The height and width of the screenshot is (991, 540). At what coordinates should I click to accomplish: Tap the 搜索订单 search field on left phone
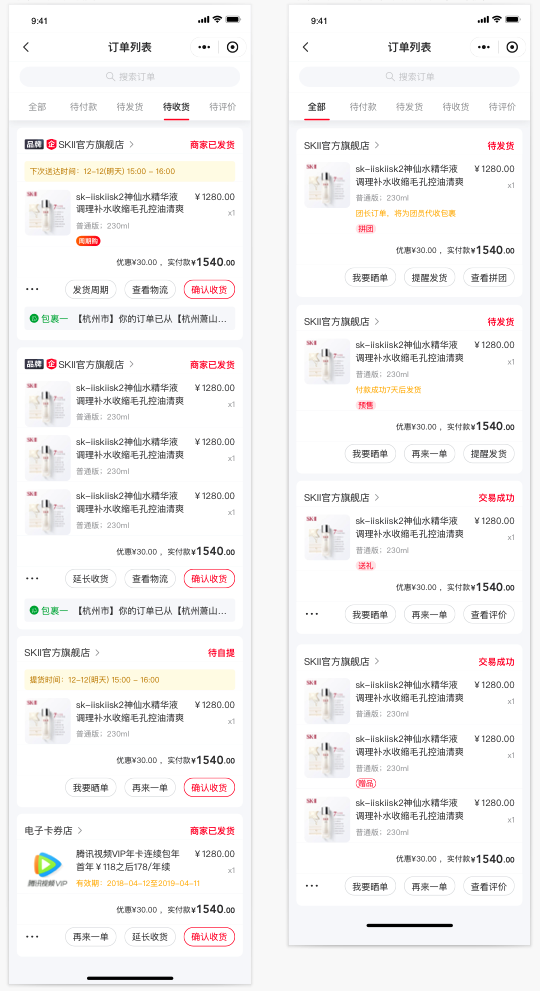(130, 76)
